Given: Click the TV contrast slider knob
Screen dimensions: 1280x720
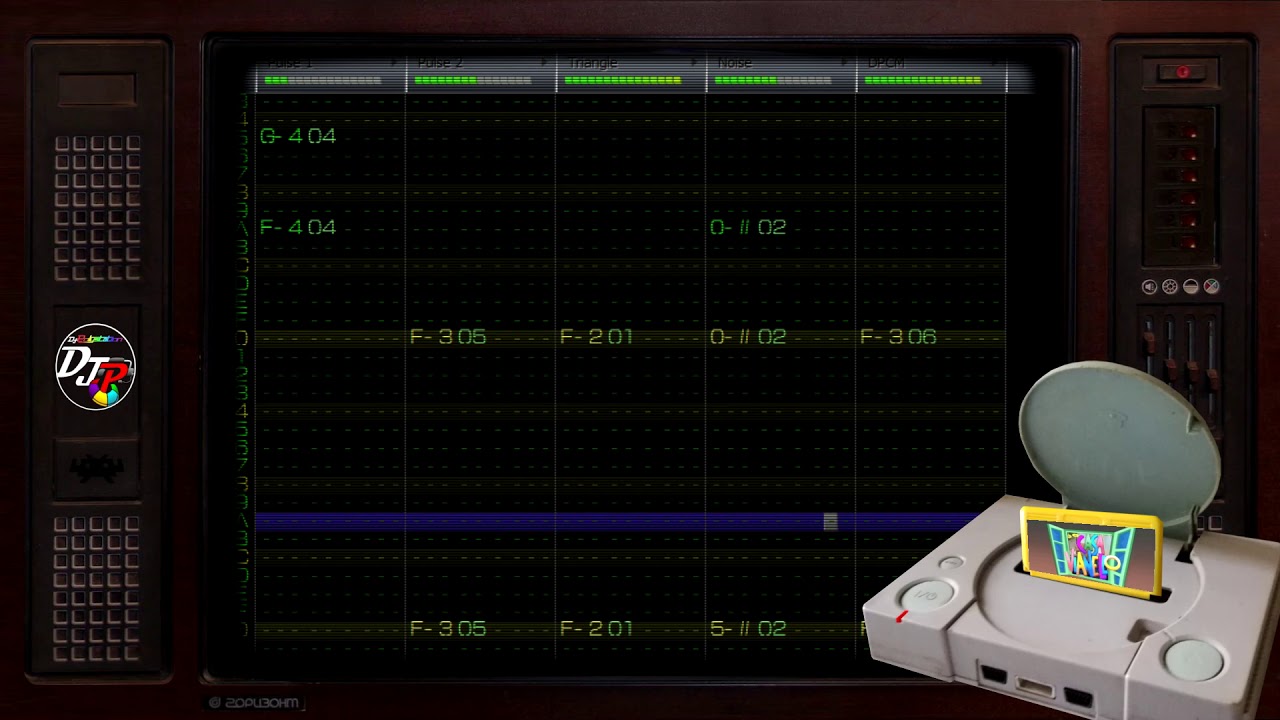Looking at the screenshot, I should point(1193,371).
